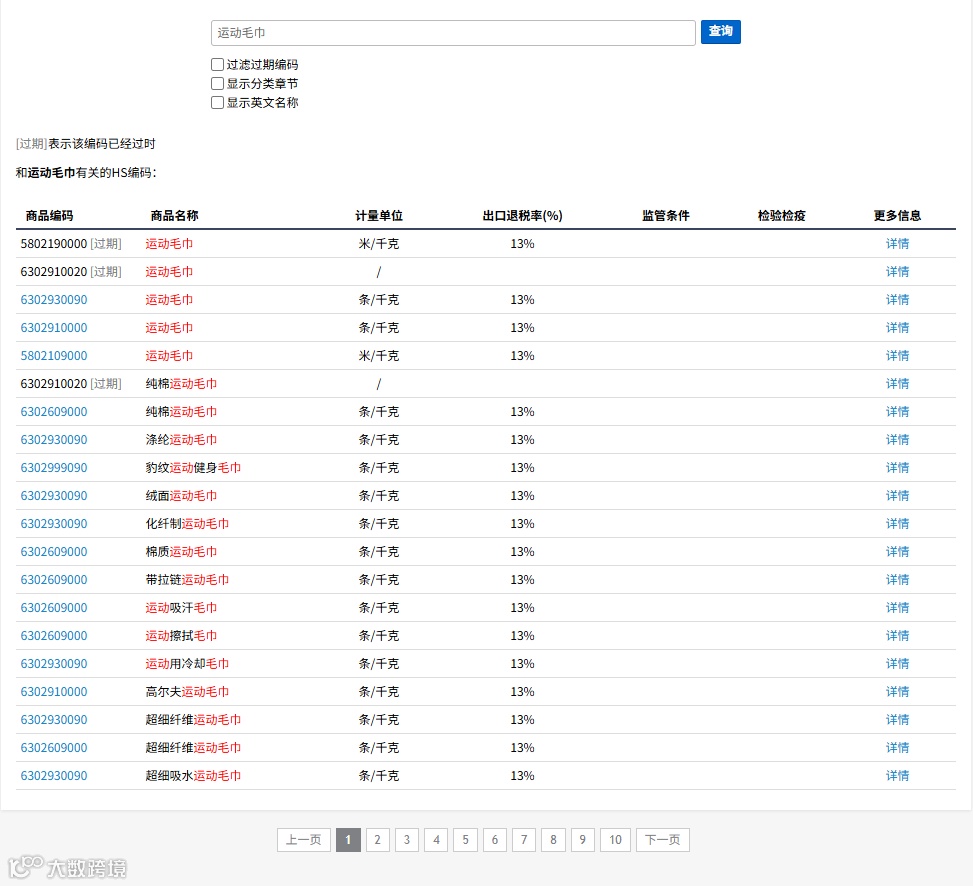Open 详情 for 豹纹运动健身毛巾 row

[897, 468]
